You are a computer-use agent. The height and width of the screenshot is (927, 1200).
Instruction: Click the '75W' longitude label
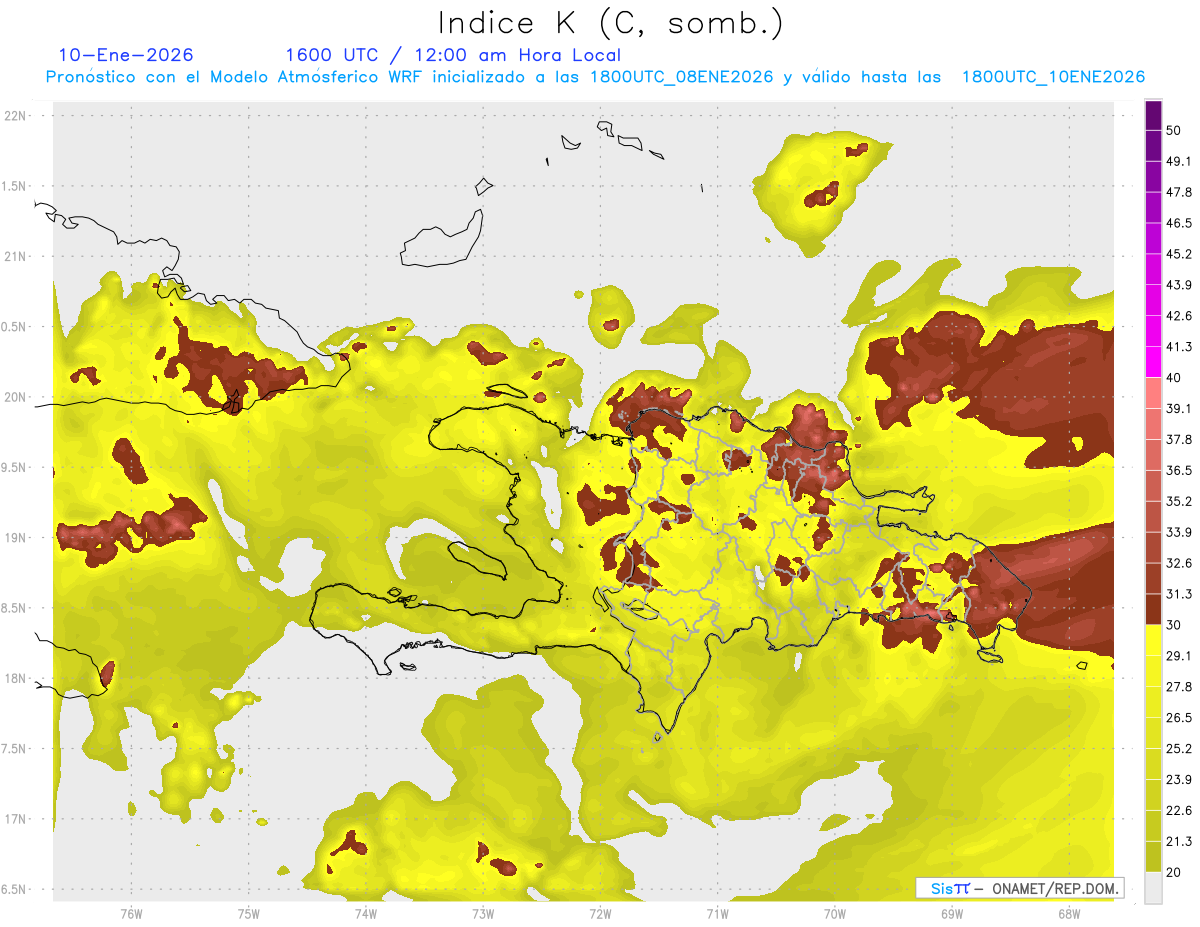tap(248, 914)
